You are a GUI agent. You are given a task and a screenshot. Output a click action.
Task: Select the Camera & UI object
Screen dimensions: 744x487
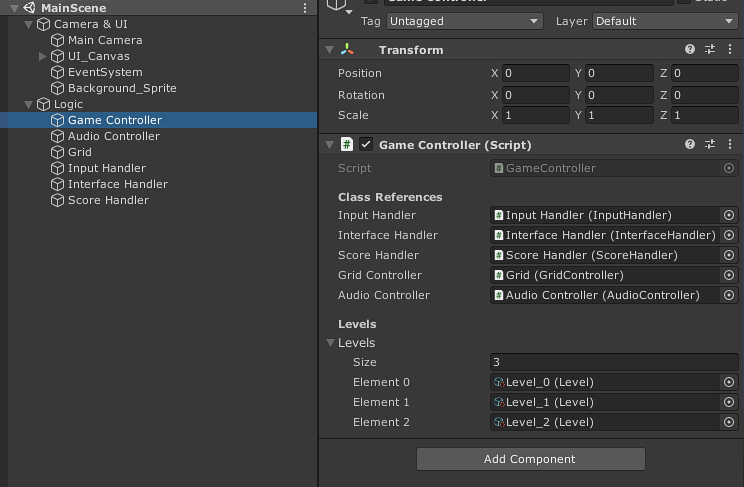coord(90,24)
